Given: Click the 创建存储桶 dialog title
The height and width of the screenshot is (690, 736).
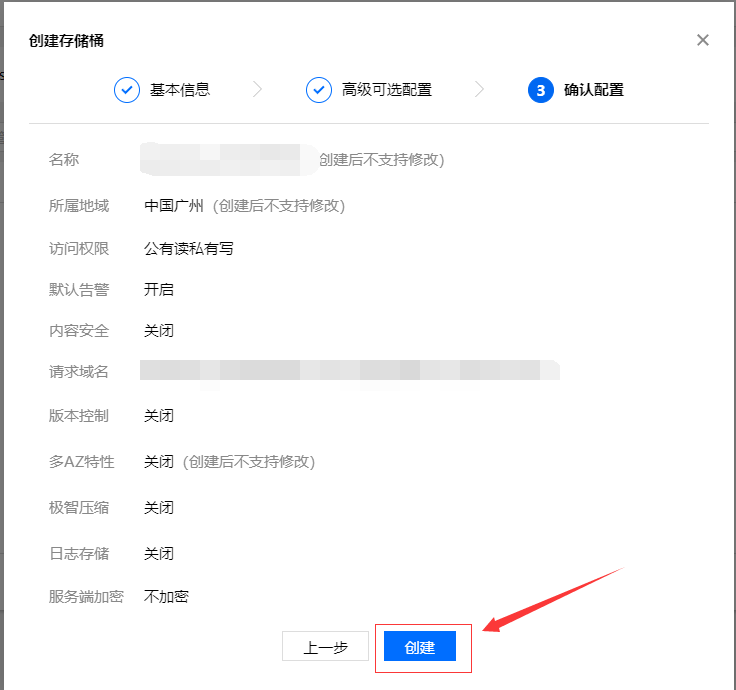Looking at the screenshot, I should click(x=67, y=41).
